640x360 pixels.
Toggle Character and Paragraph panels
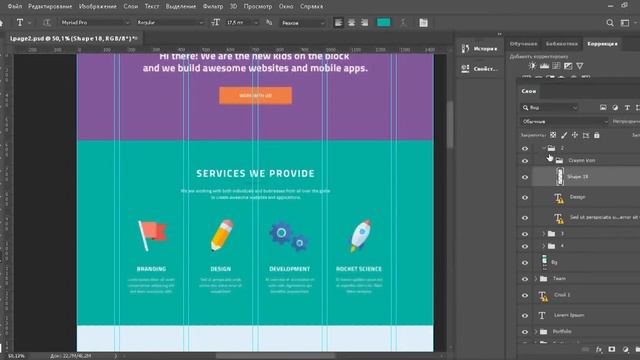click(x=423, y=23)
